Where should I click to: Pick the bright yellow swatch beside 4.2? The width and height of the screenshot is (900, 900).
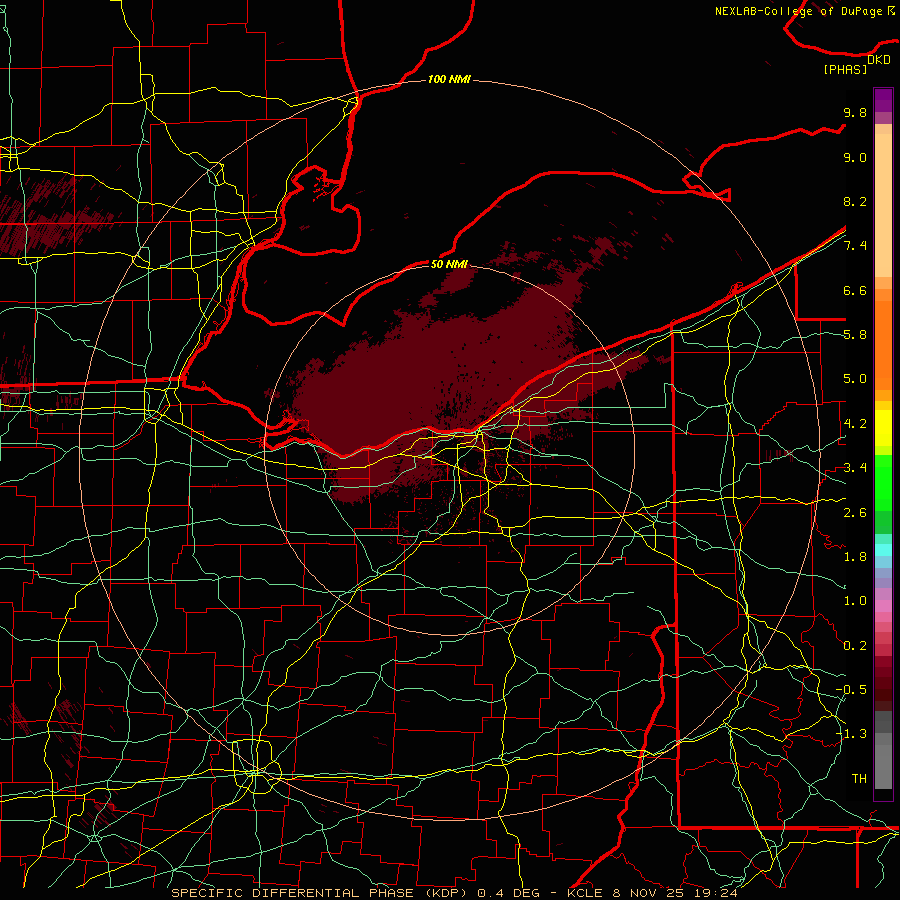883,428
